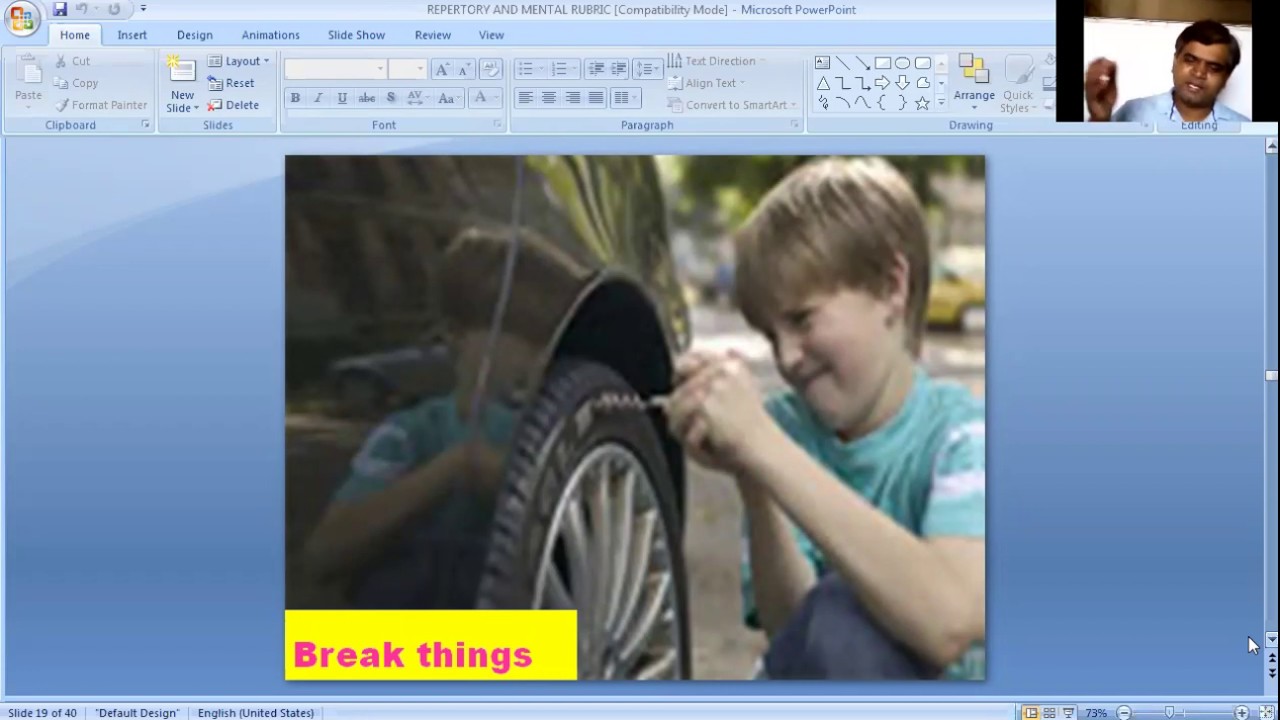Open Clipboard pane launcher
1280x720 pixels.
tap(145, 125)
